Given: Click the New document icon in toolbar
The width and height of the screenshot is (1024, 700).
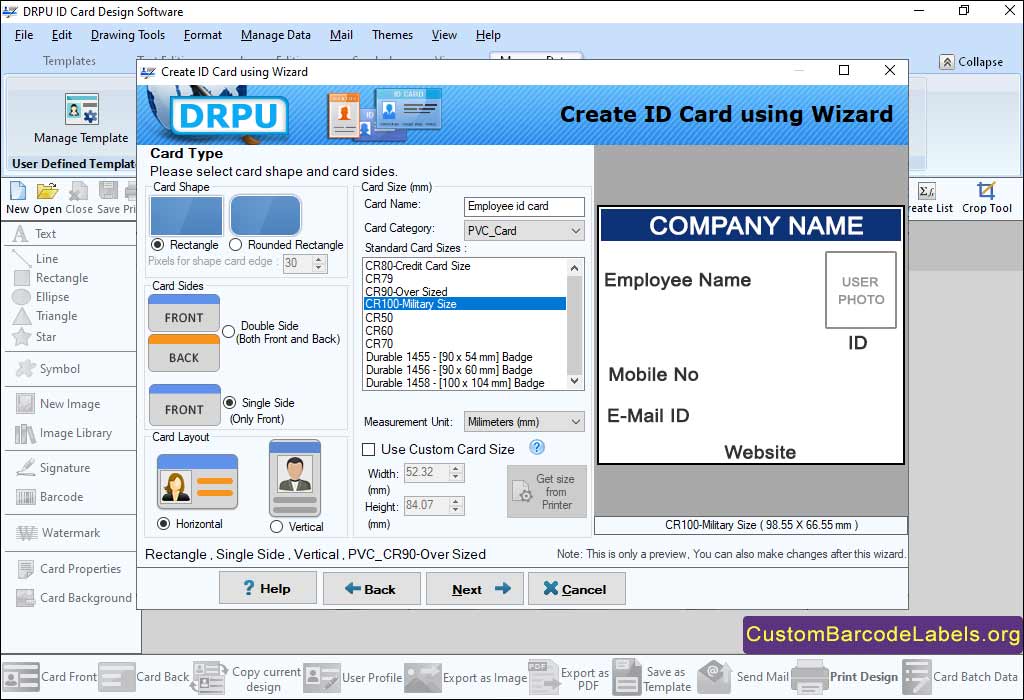Looking at the screenshot, I should coord(18,191).
